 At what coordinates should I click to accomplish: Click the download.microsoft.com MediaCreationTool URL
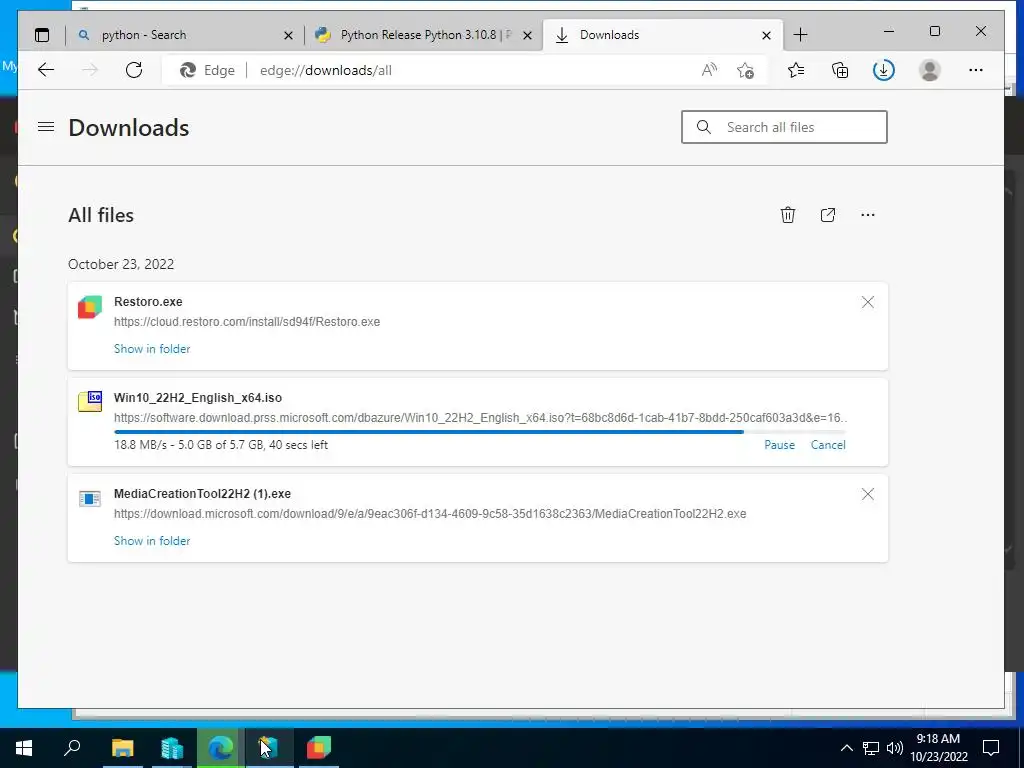(430, 514)
